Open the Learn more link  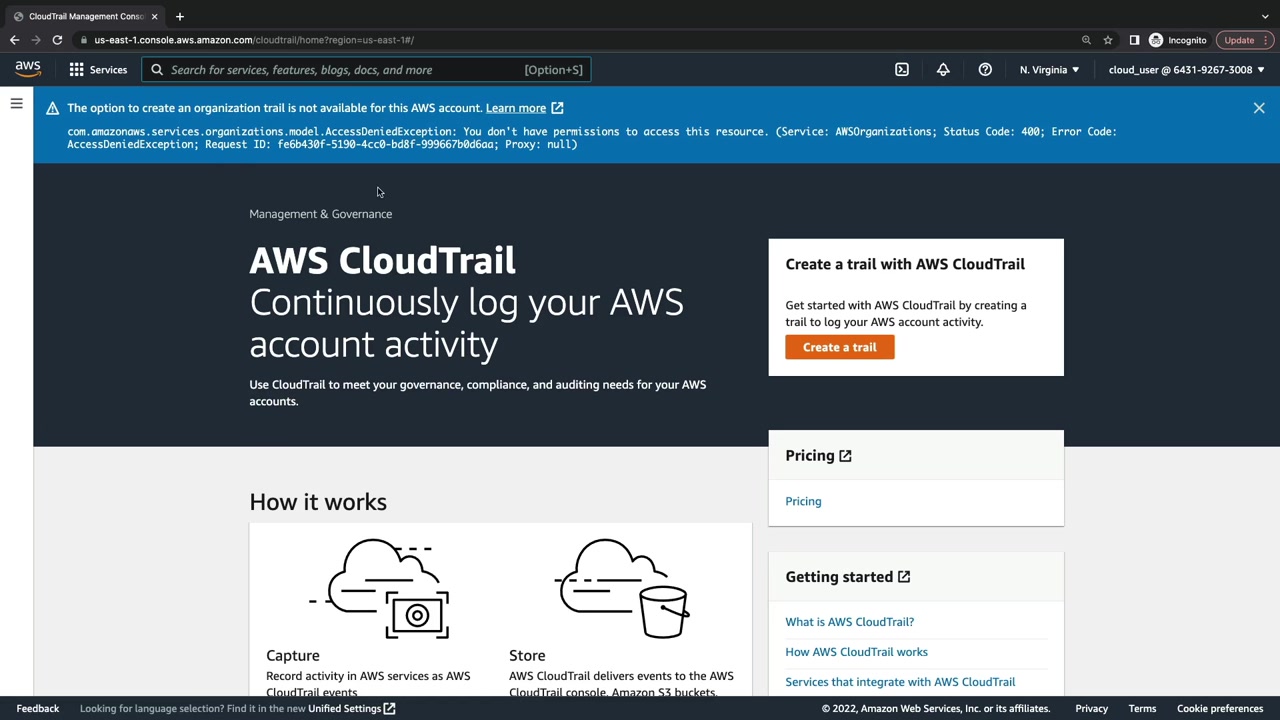tap(516, 108)
